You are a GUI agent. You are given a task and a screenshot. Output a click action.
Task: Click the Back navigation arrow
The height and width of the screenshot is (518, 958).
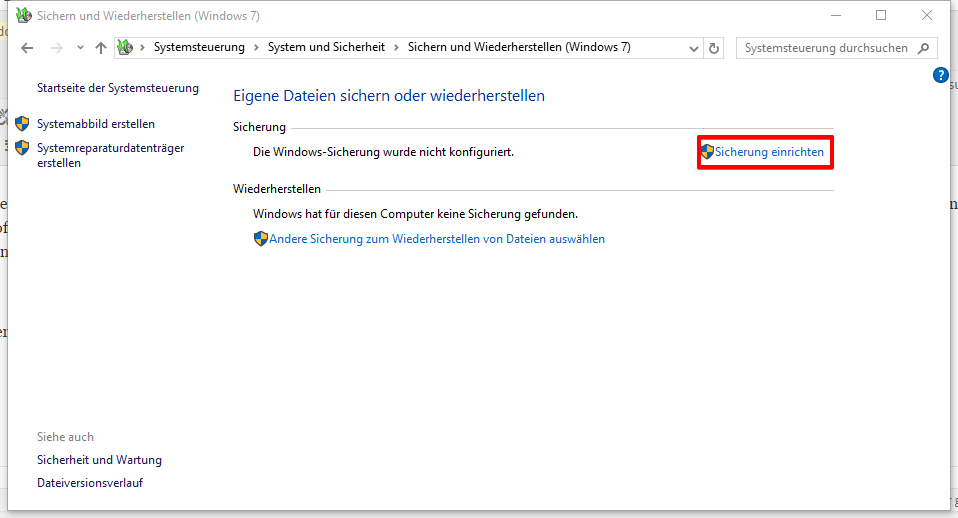click(x=27, y=48)
